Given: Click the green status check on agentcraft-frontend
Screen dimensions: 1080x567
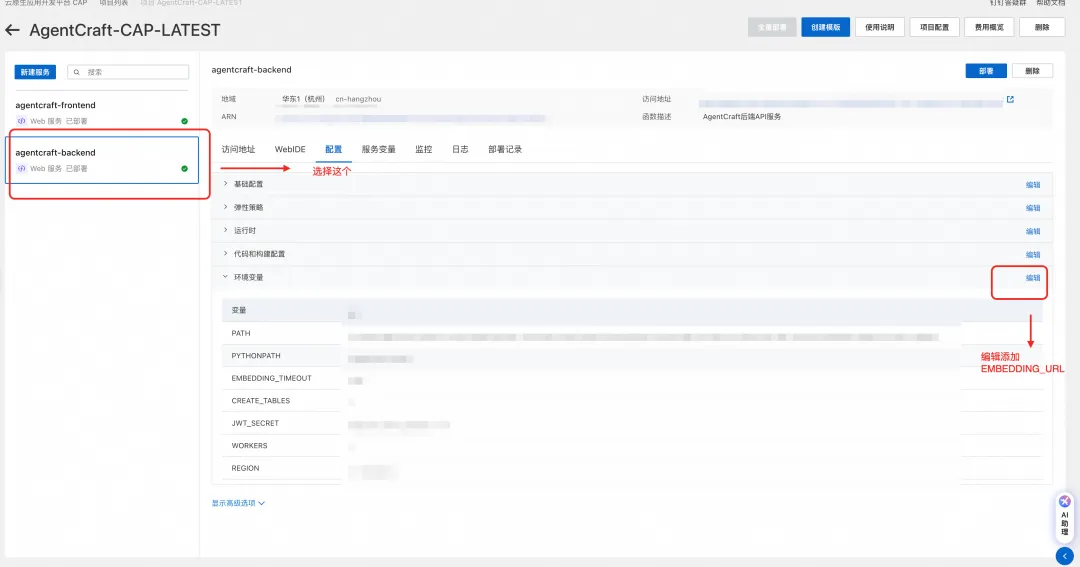Looking at the screenshot, I should click(185, 121).
